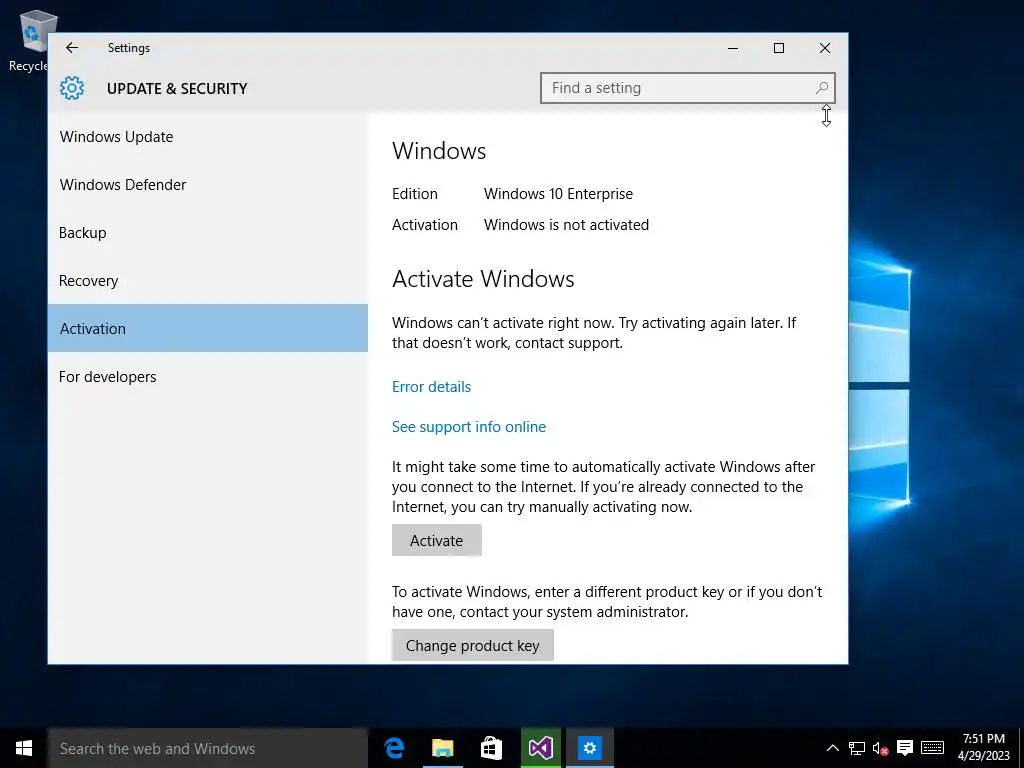The height and width of the screenshot is (768, 1024).
Task: Click the Windows is not activated text
Action: click(x=566, y=225)
